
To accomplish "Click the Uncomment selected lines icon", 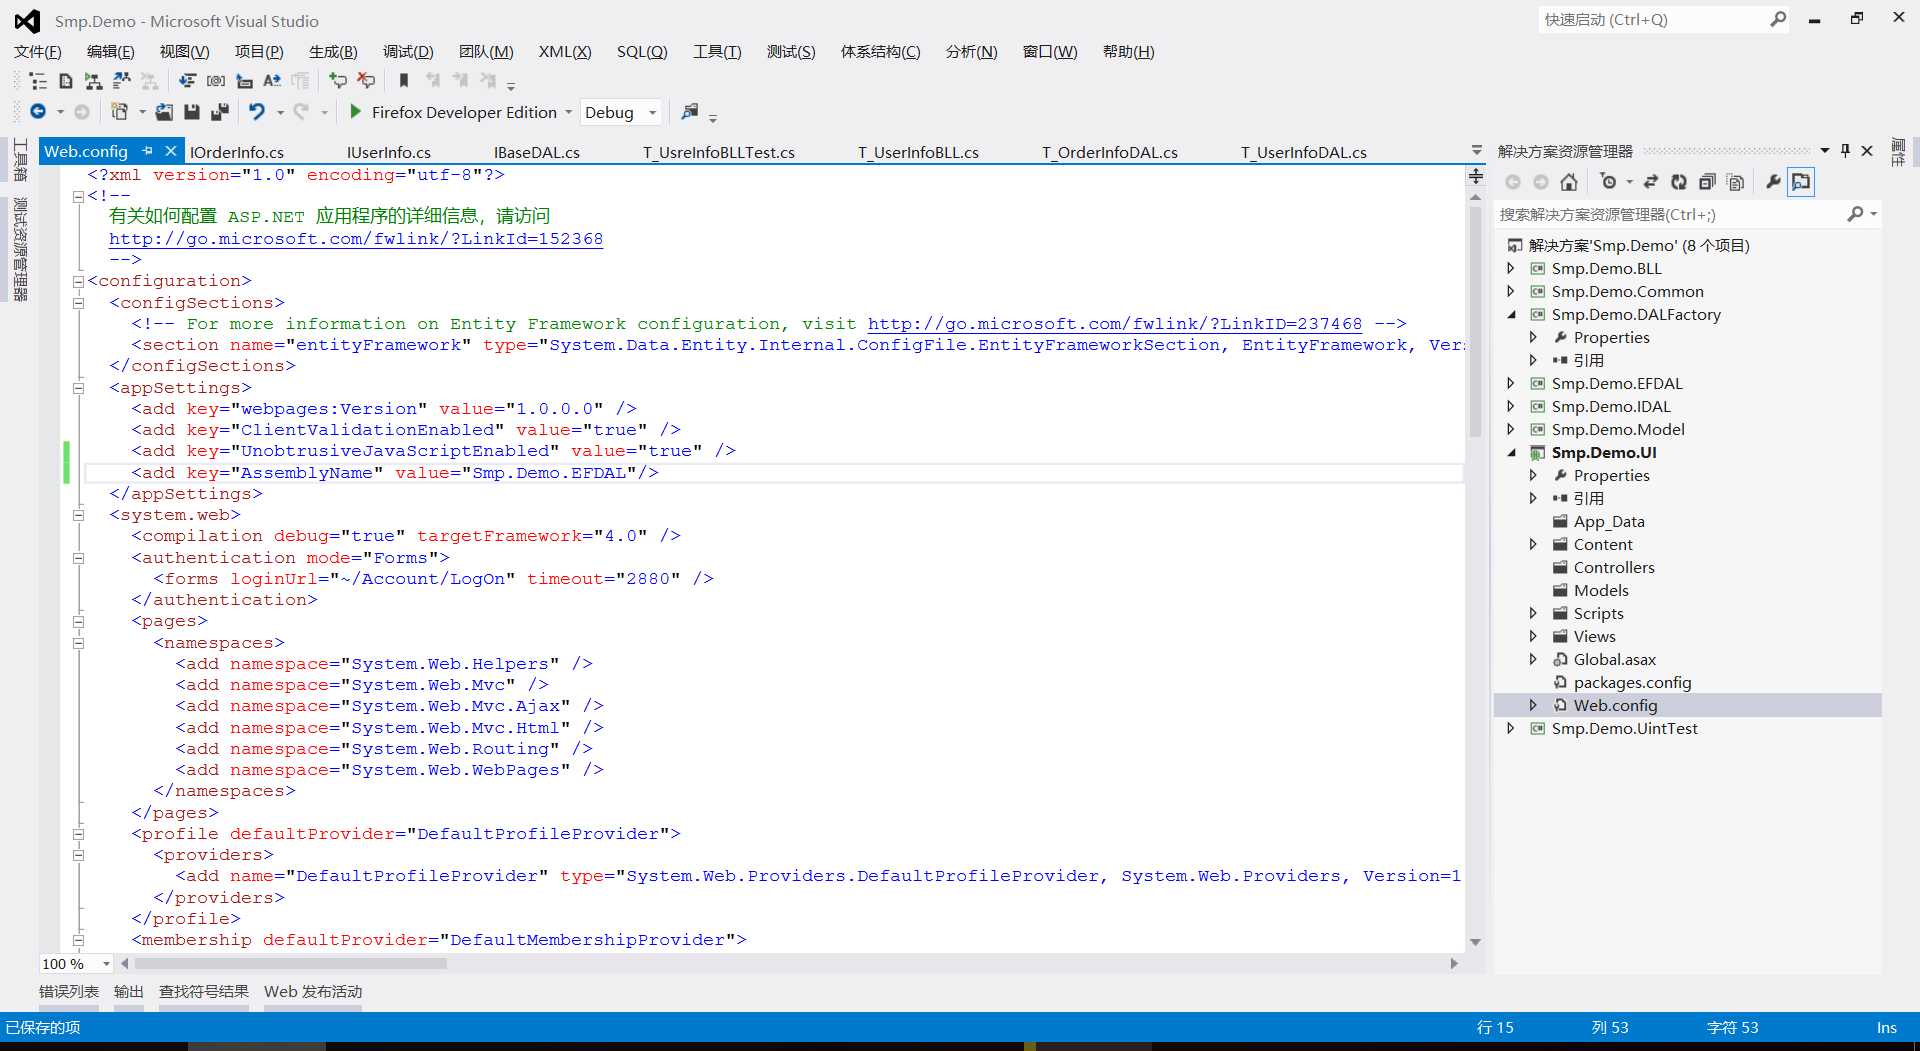I will 367,81.
